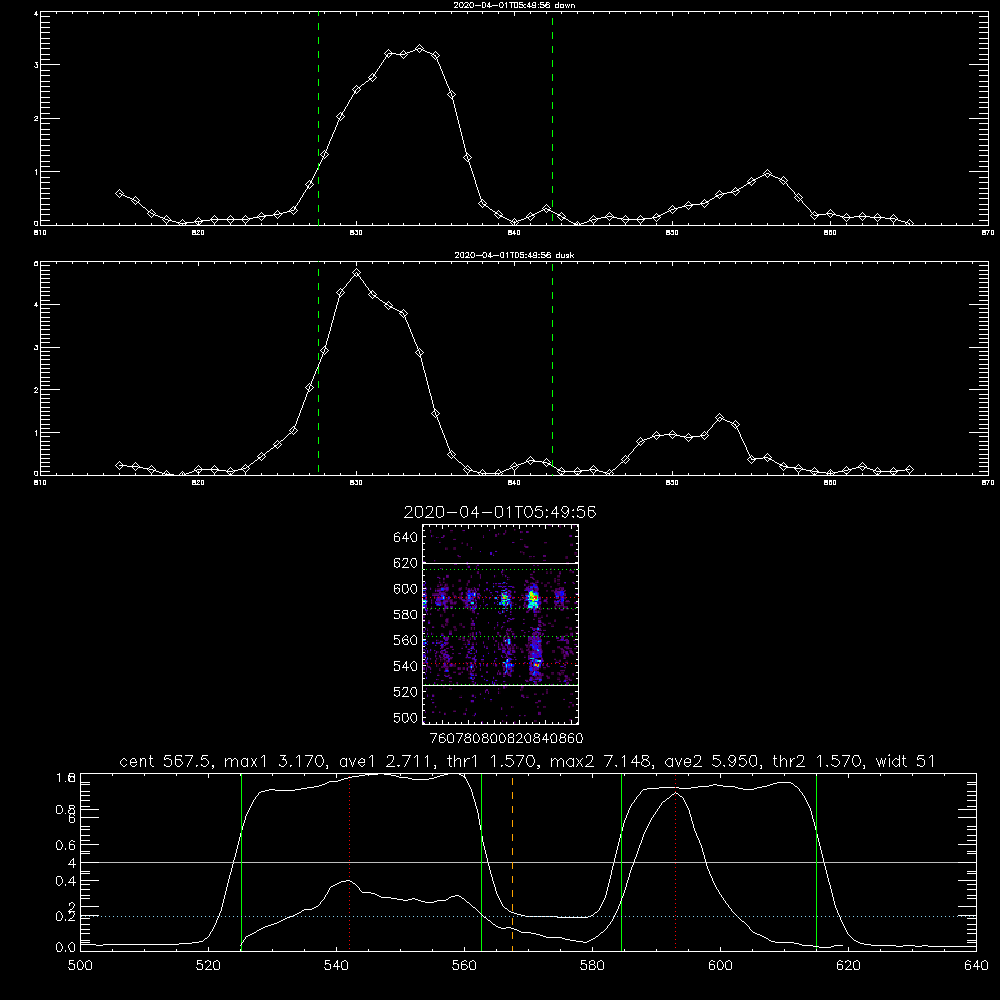
Task: Click the '840' x-axis label of dusk plot
Action: pyautogui.click(x=514, y=483)
